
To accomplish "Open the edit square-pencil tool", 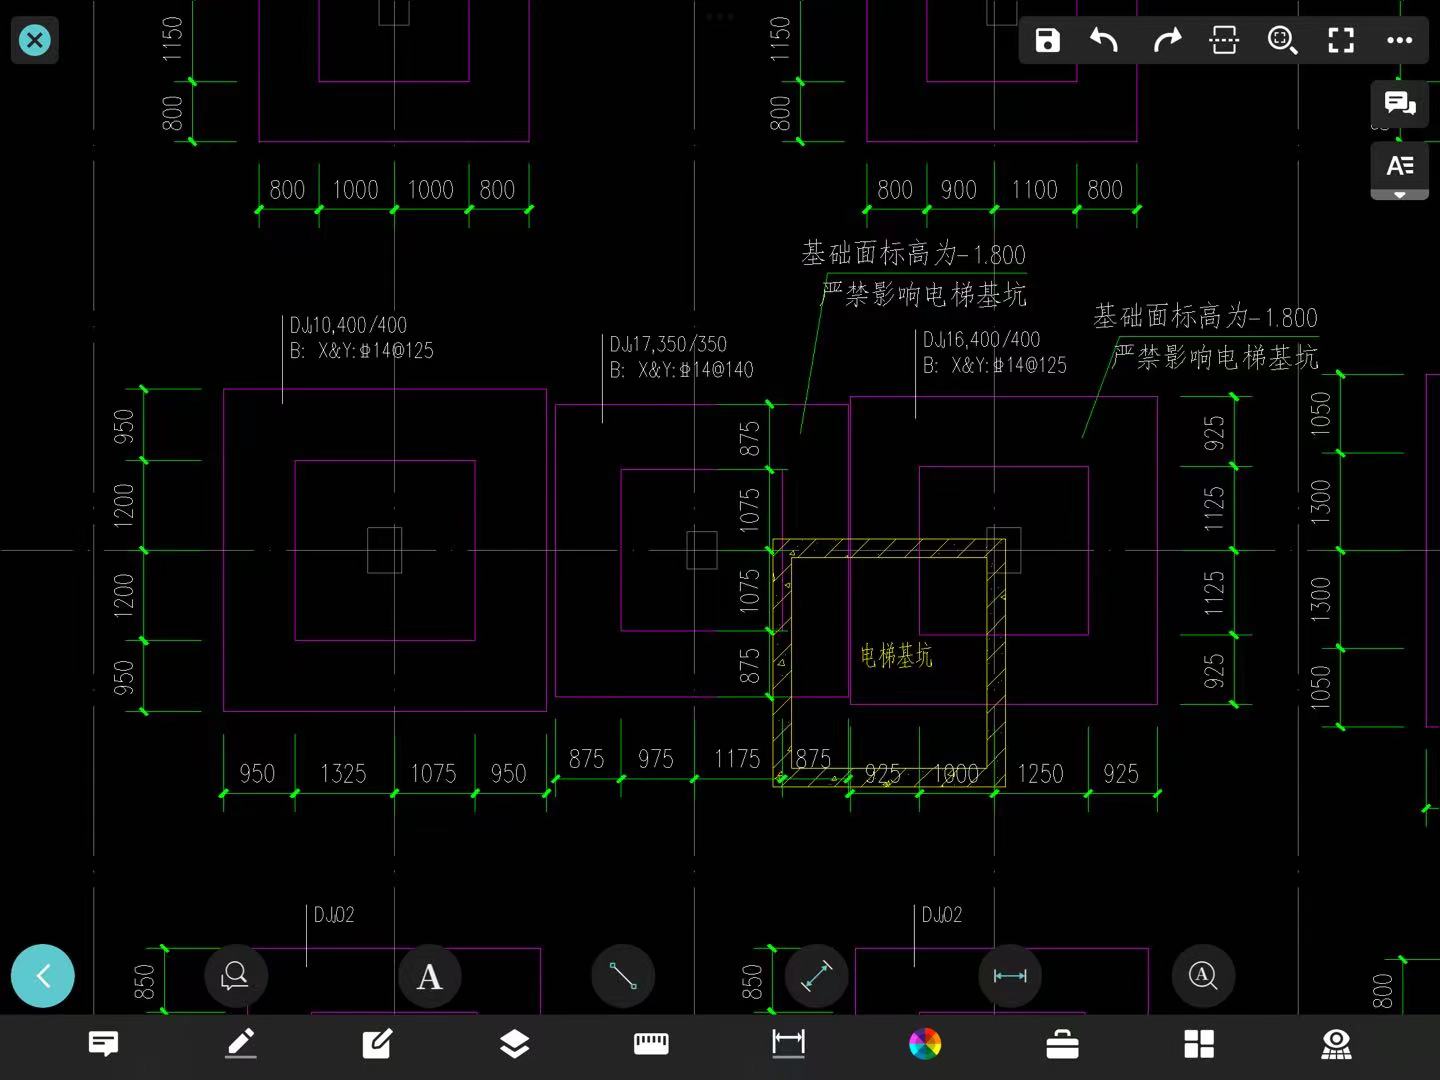I will click(377, 1044).
